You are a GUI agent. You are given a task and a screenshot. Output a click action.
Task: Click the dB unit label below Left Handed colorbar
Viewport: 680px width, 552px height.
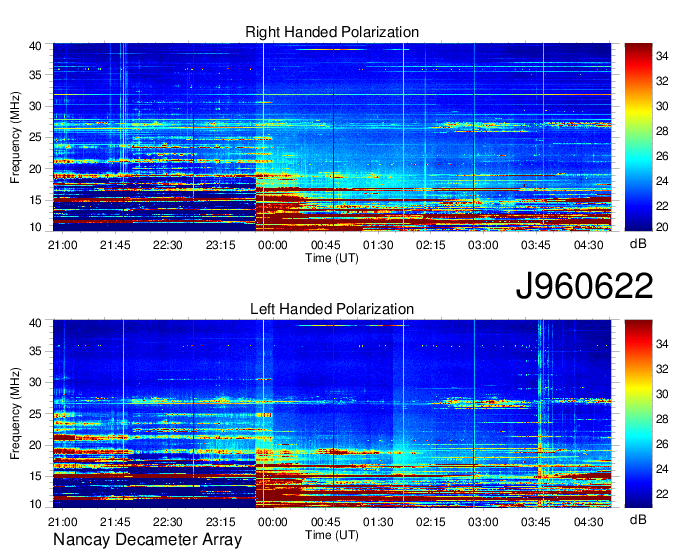(638, 519)
